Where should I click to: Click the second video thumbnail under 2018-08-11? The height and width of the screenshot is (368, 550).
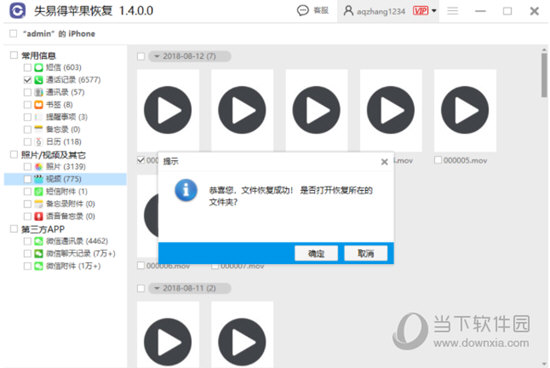point(242,335)
